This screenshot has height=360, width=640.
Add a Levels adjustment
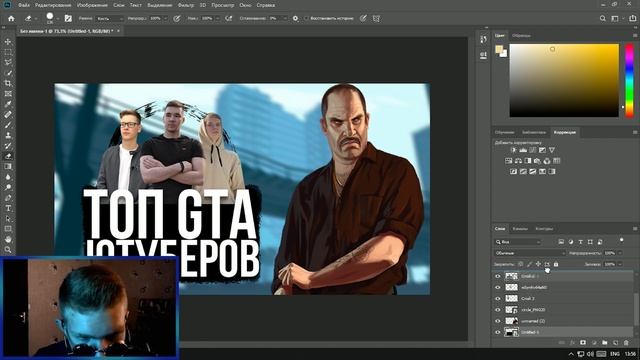[523, 150]
